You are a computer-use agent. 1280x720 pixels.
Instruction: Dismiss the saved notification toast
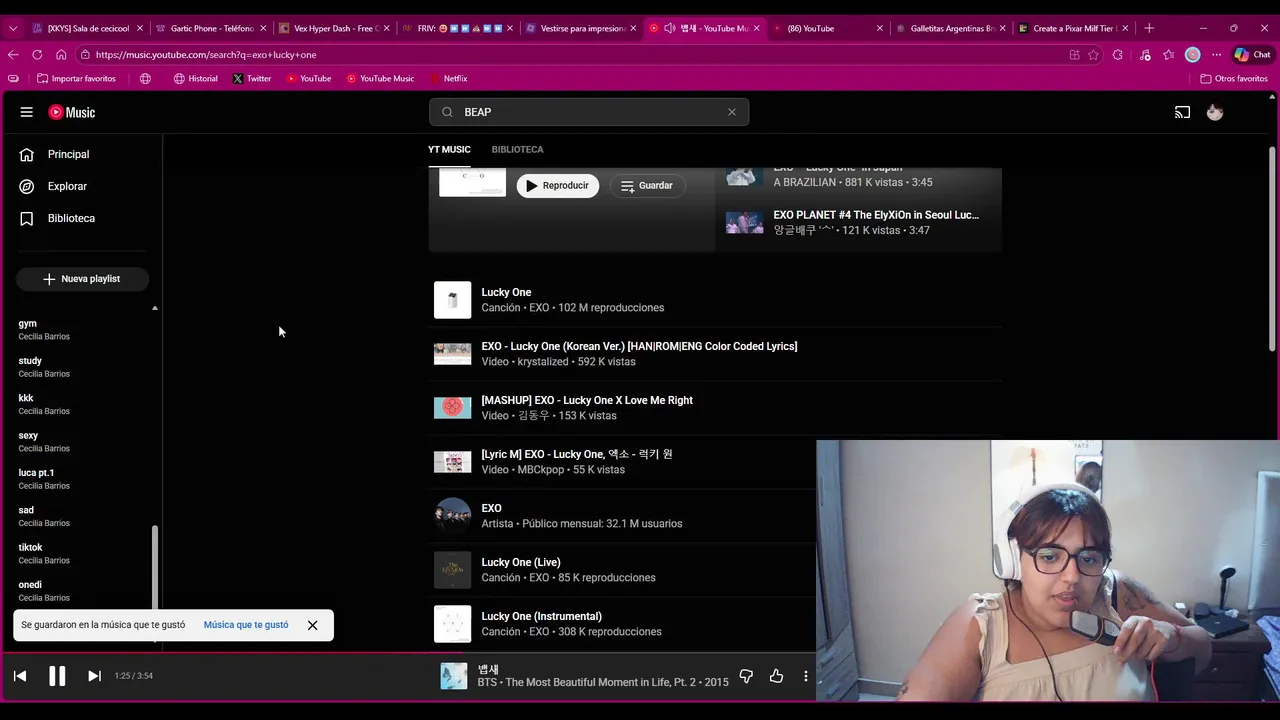tap(312, 625)
